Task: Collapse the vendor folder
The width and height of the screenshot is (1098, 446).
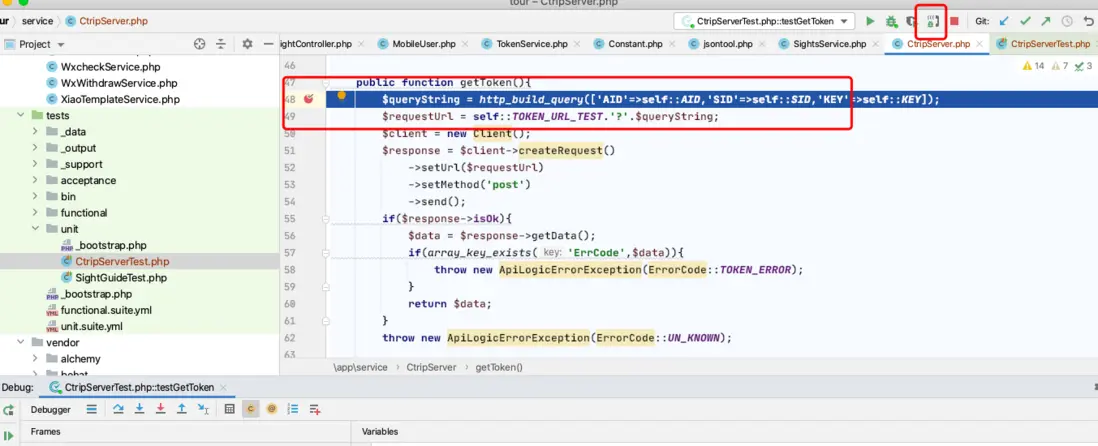Action: point(21,342)
